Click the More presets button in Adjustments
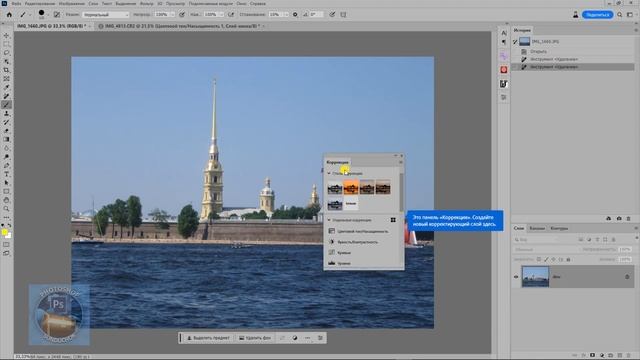The height and width of the screenshot is (360, 640). [x=351, y=203]
